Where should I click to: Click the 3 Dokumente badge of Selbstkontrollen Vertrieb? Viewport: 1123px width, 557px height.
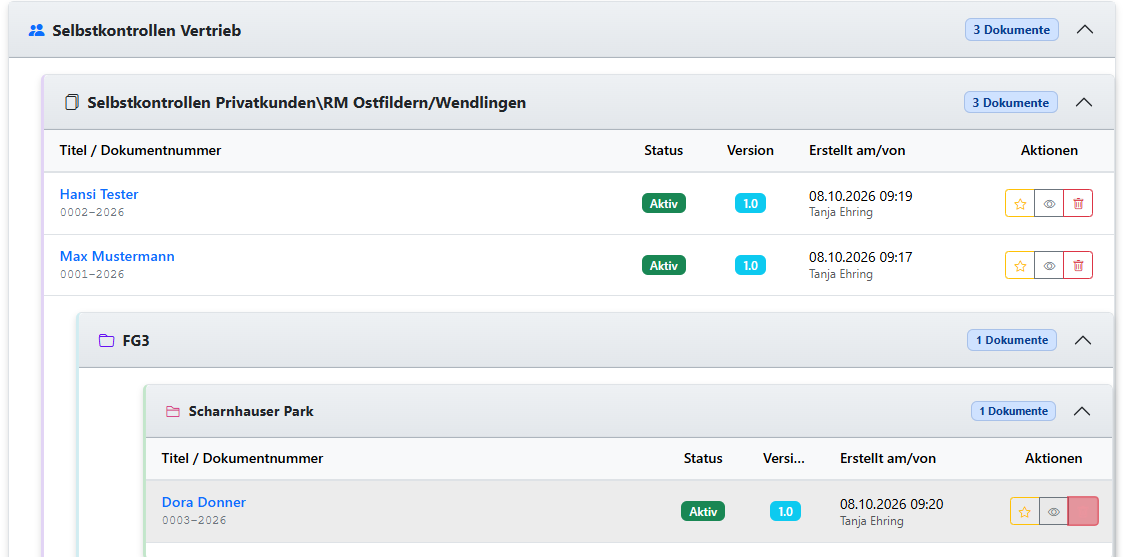point(1011,30)
